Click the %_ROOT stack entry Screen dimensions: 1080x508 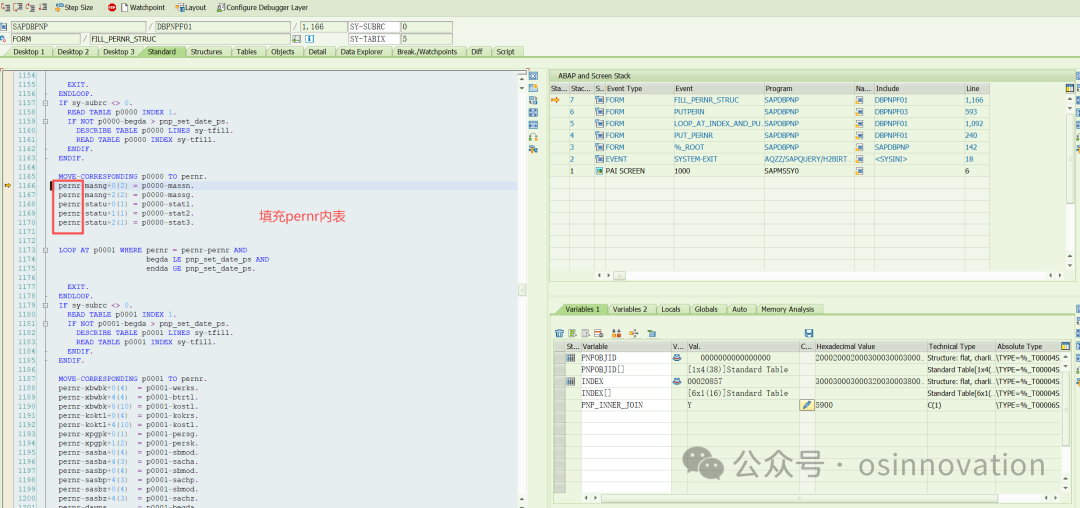pyautogui.click(x=718, y=147)
